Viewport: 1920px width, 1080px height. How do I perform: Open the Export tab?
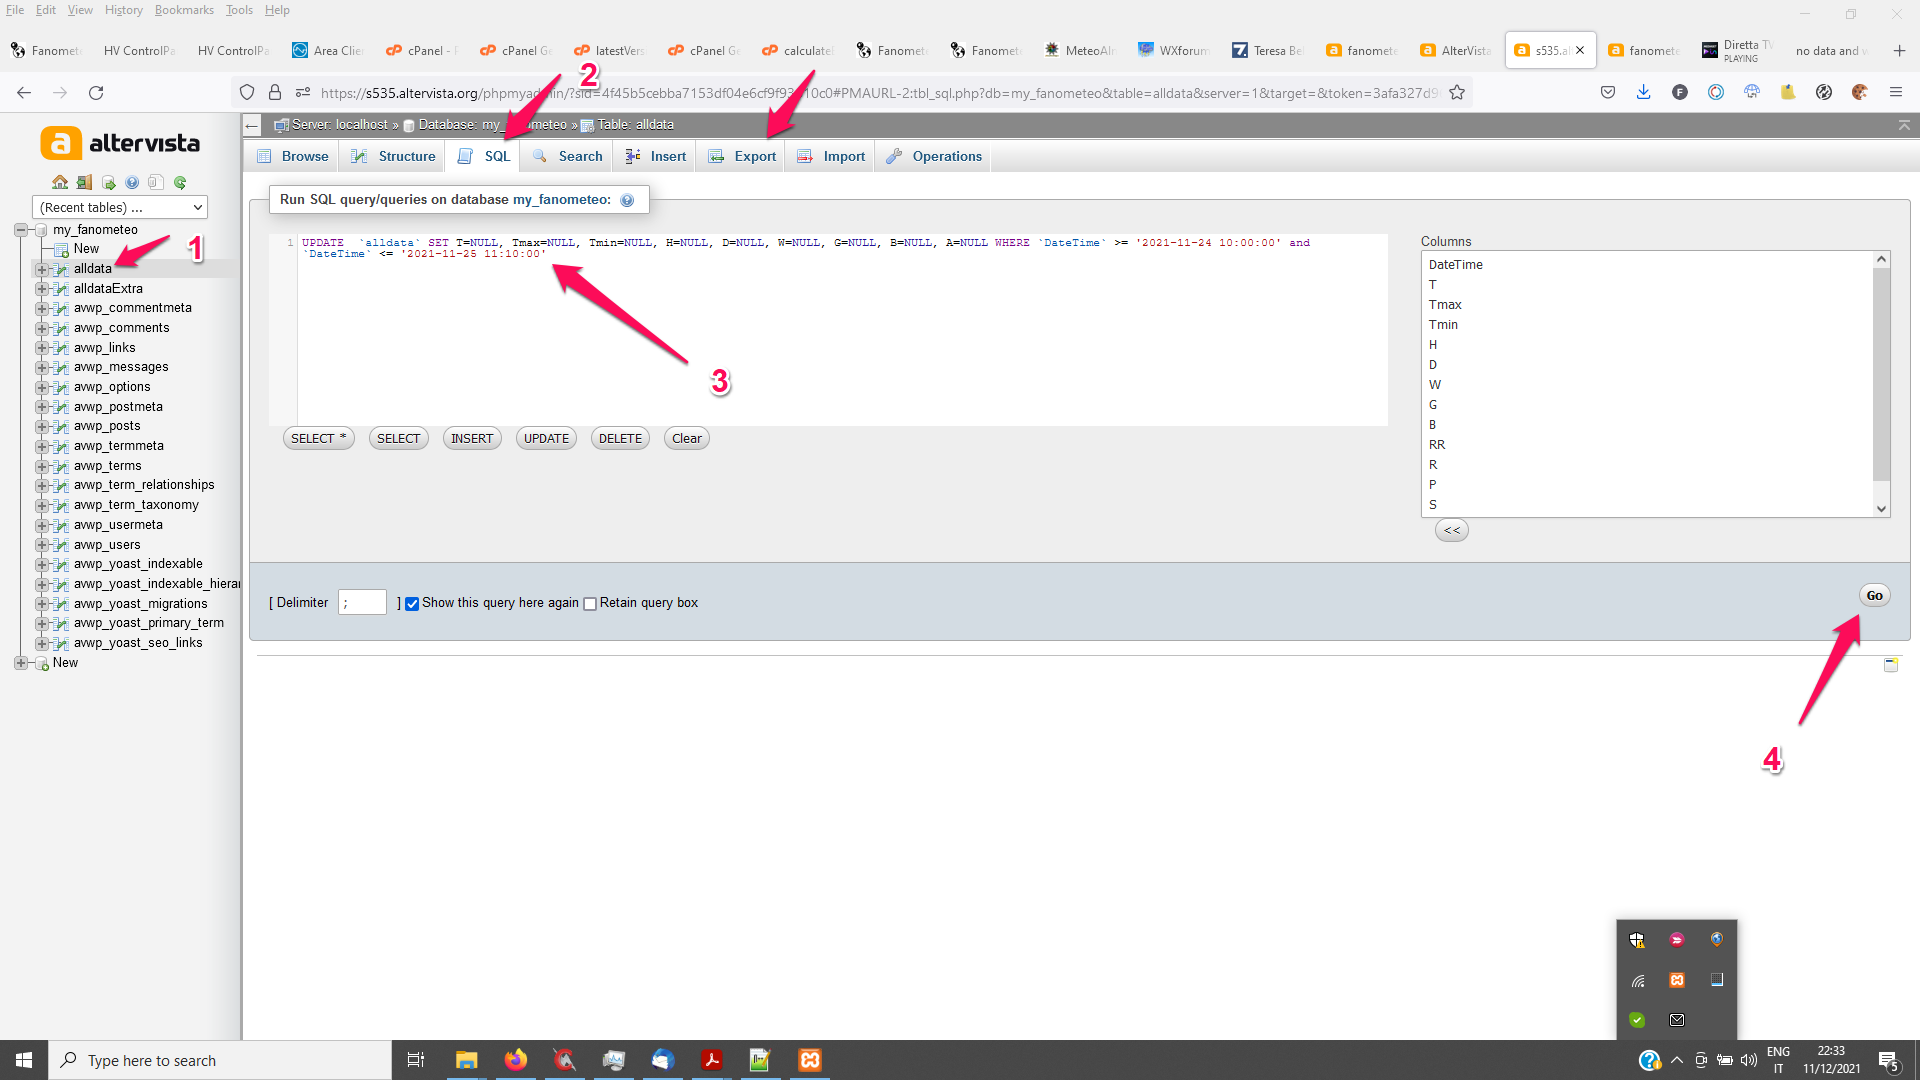741,156
